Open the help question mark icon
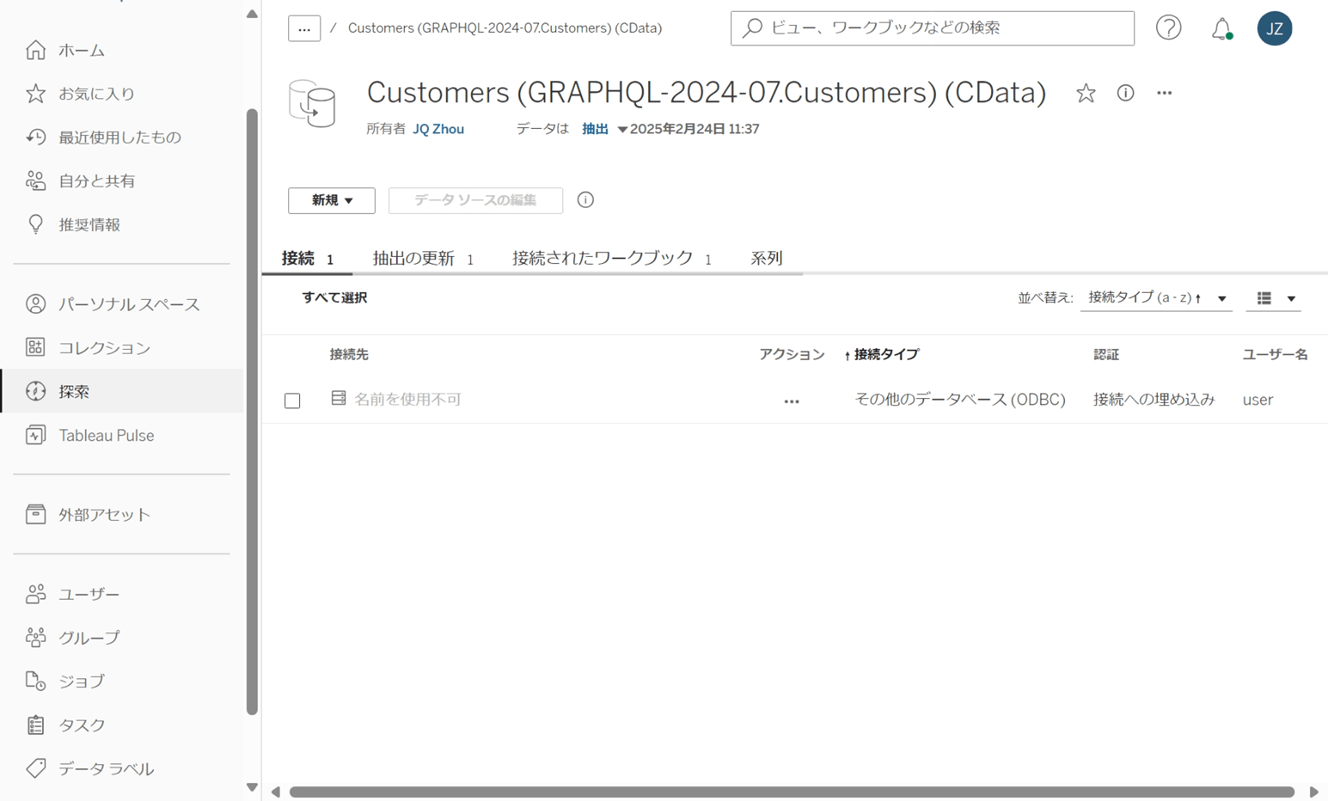 [1169, 28]
